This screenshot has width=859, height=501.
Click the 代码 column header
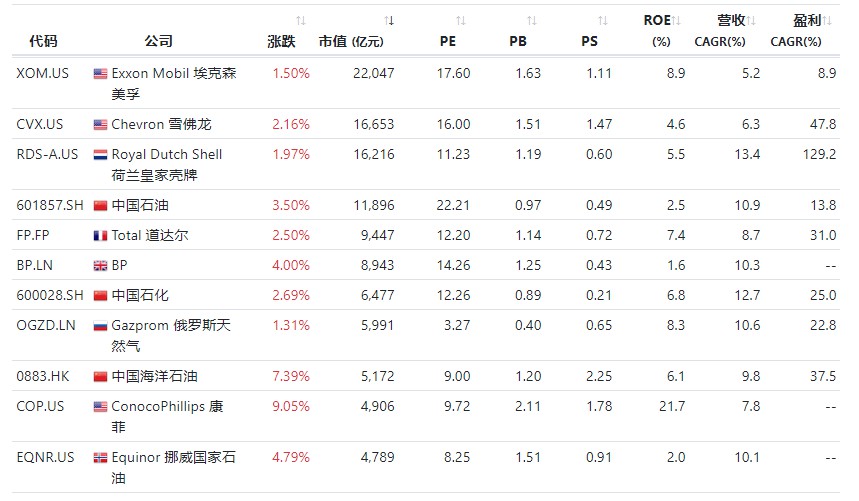[x=44, y=41]
